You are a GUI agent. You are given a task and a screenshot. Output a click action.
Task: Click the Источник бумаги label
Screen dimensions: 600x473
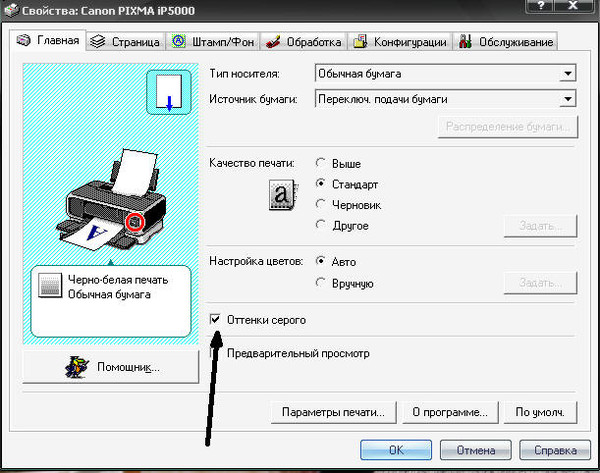tap(253, 99)
